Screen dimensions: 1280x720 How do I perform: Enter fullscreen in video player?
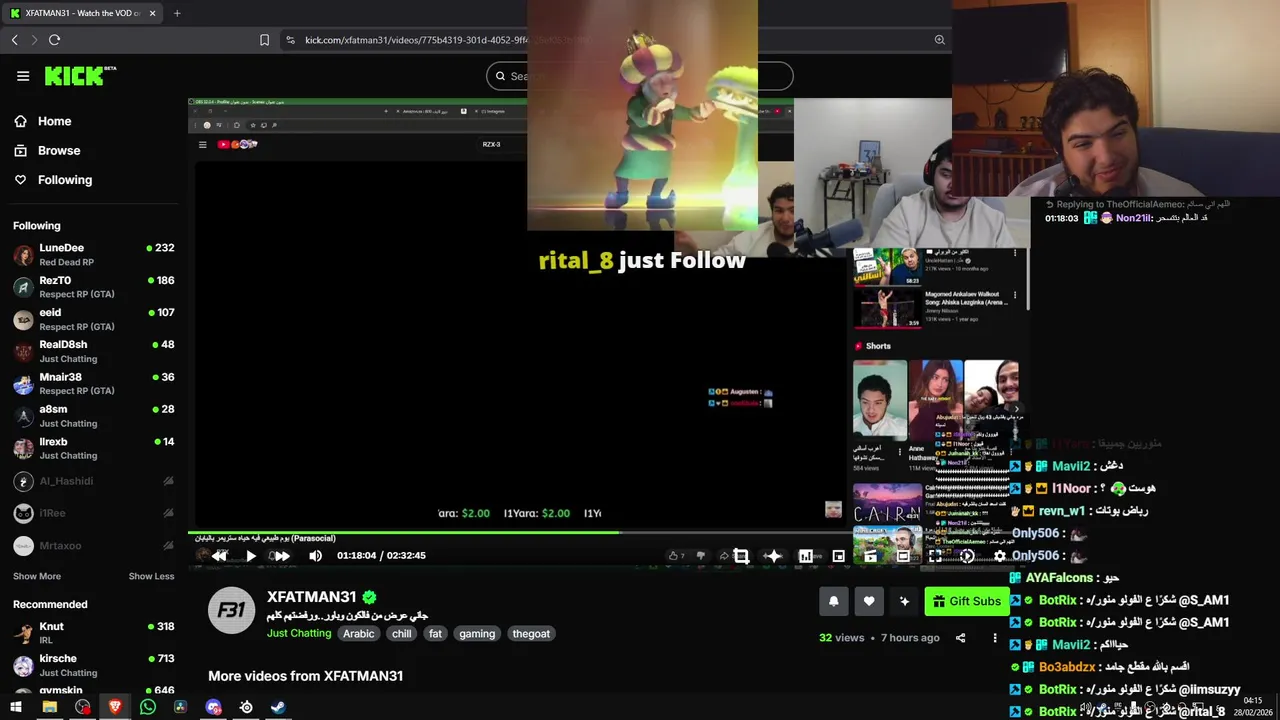934,556
